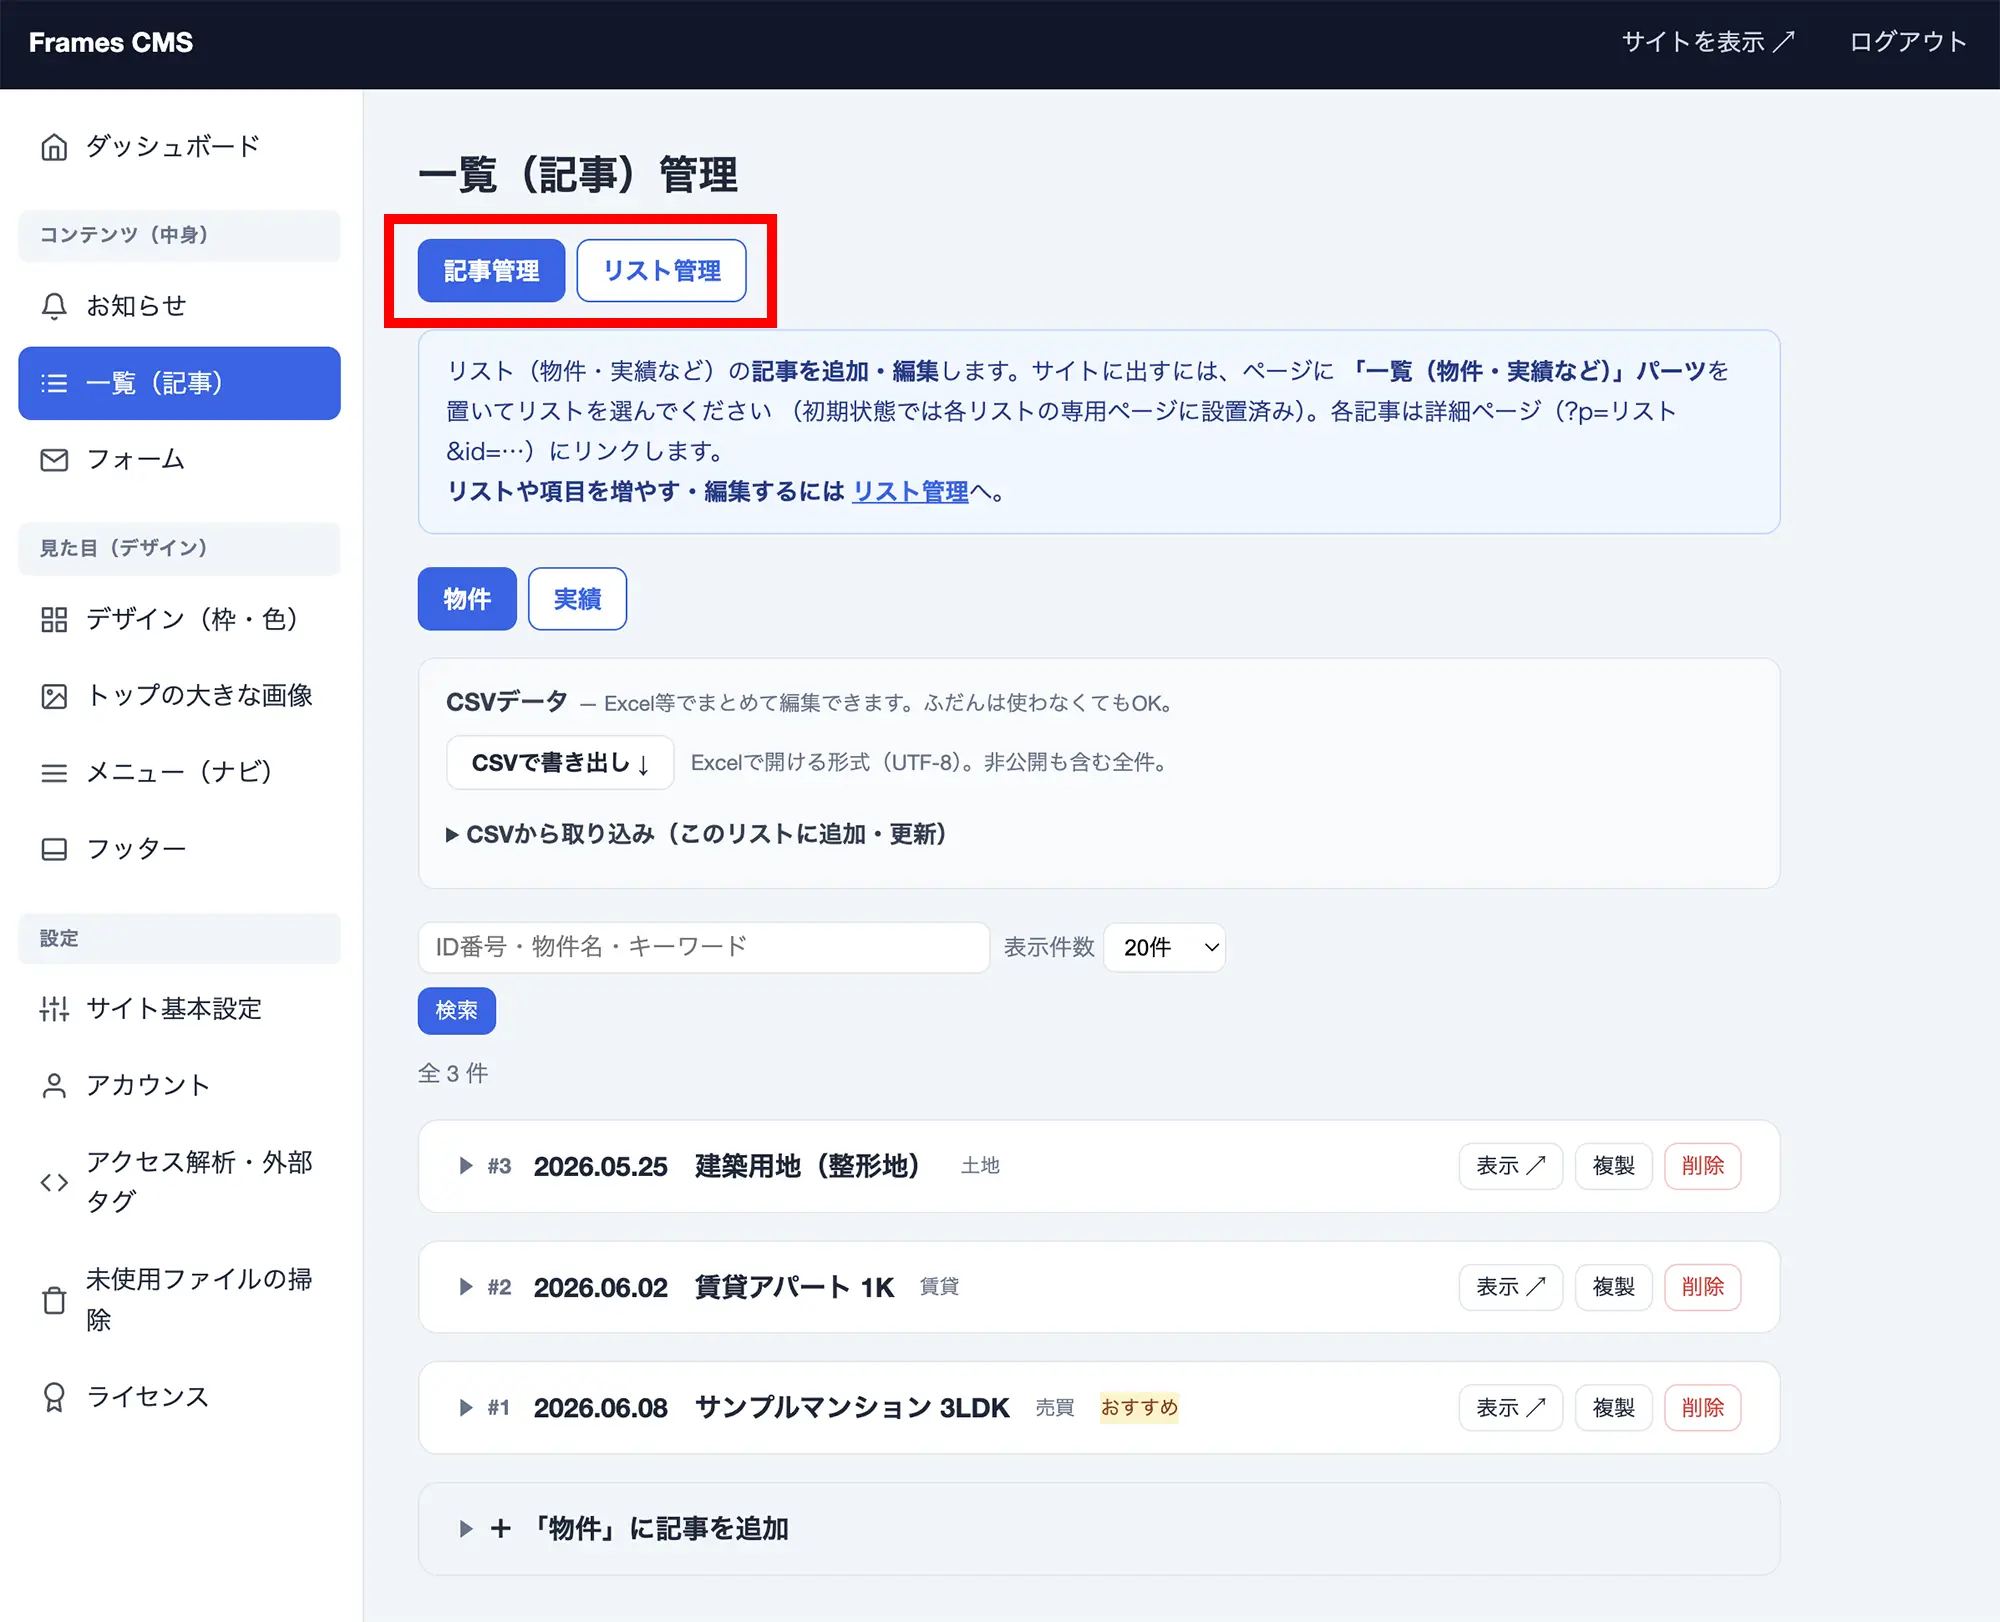
Task: Click the sliders icon for サイト基本設定
Action: click(54, 1009)
